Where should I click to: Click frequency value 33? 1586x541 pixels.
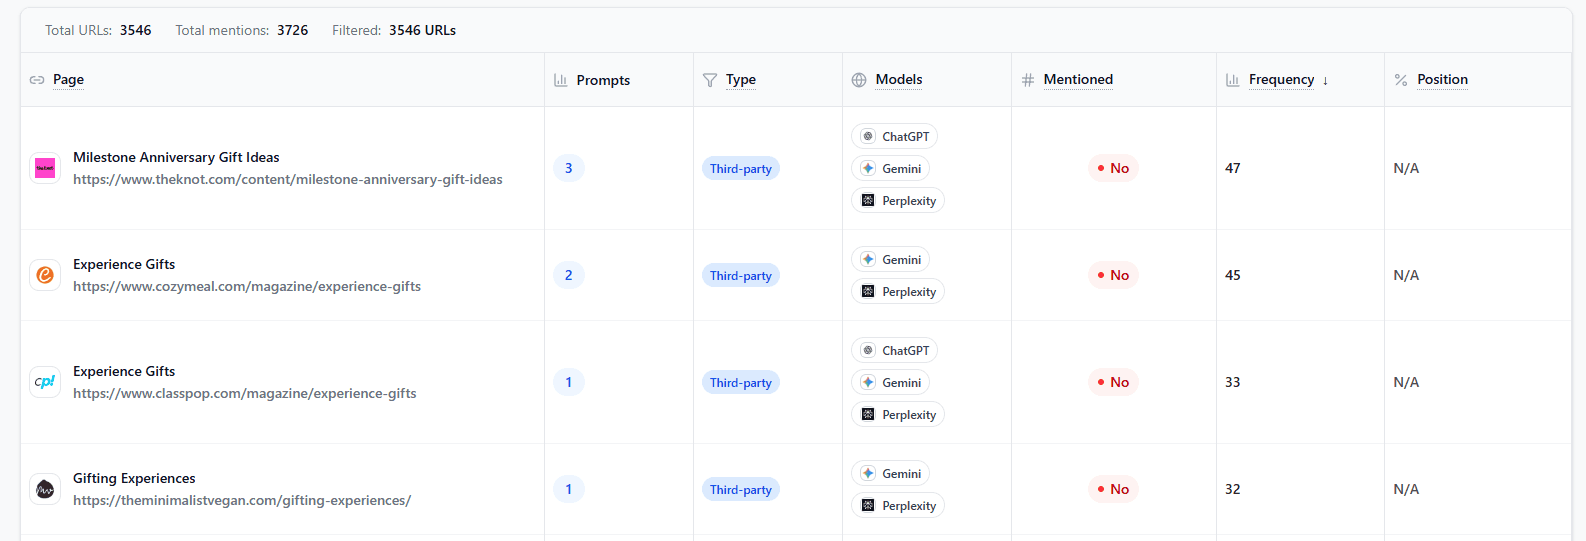point(1233,382)
